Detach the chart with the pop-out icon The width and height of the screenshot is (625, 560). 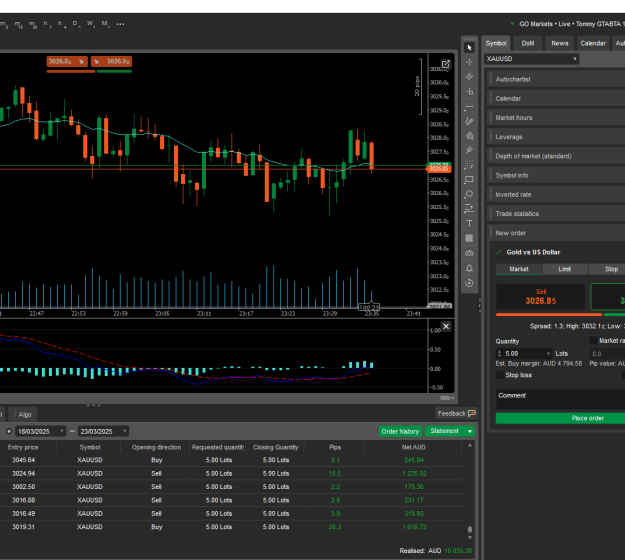point(445,64)
